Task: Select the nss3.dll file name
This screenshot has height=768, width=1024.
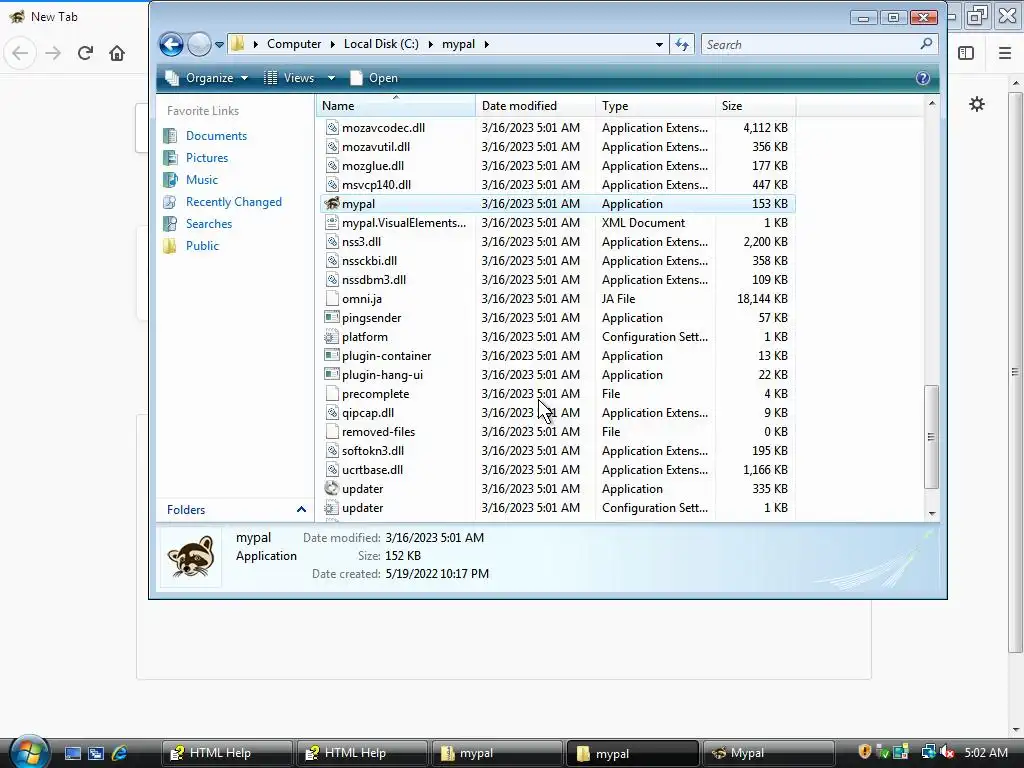Action: click(361, 242)
